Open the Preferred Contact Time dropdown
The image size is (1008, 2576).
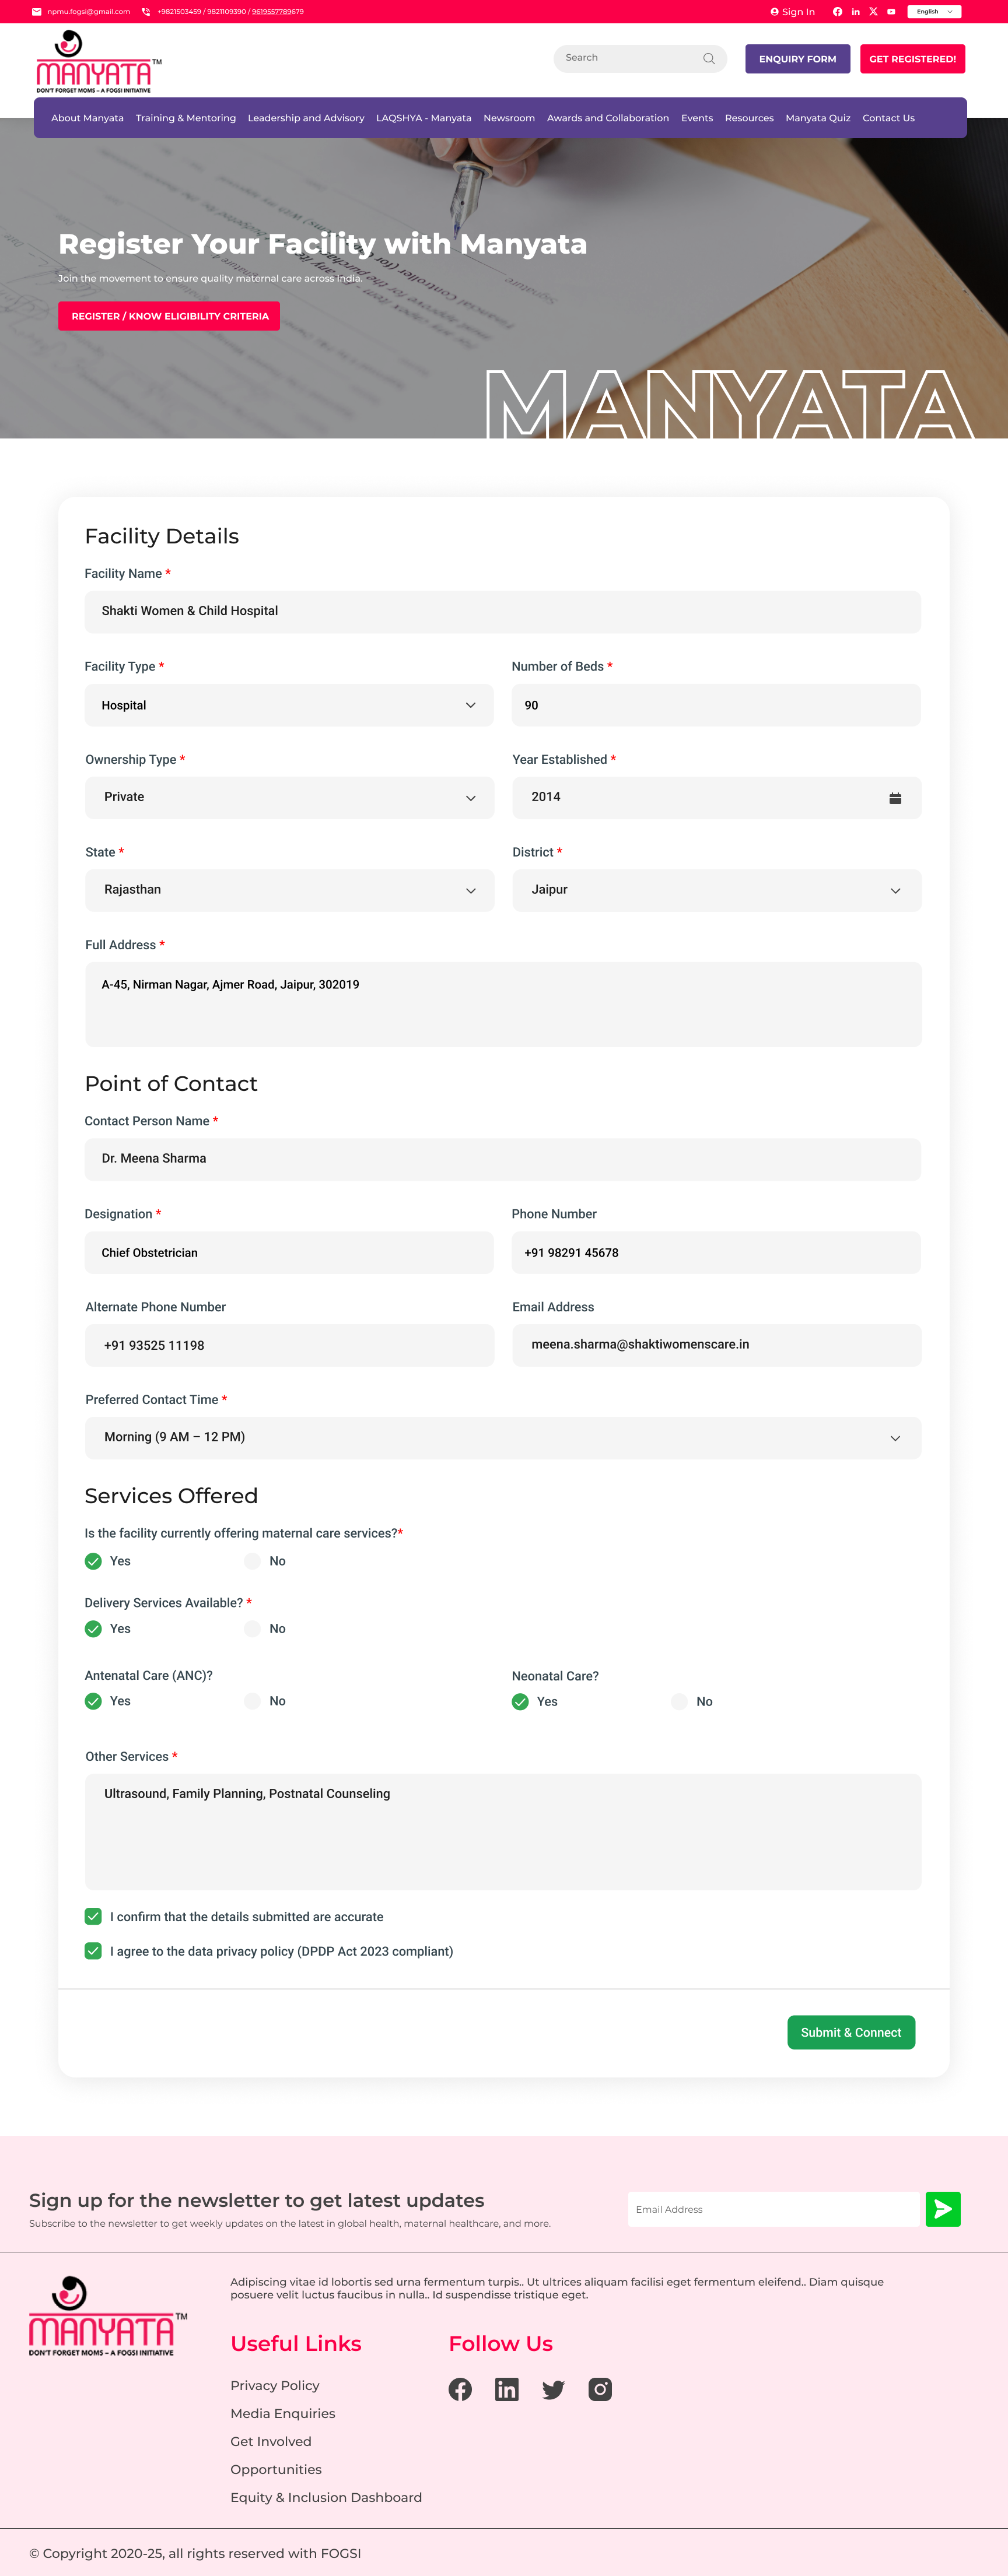(502, 1437)
